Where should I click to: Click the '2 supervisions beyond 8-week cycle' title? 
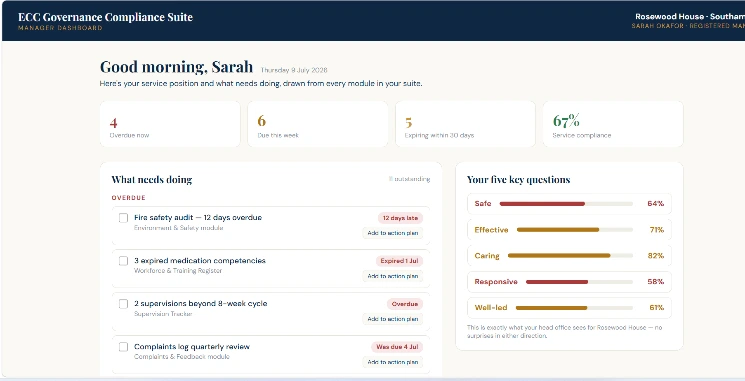[x=201, y=304]
